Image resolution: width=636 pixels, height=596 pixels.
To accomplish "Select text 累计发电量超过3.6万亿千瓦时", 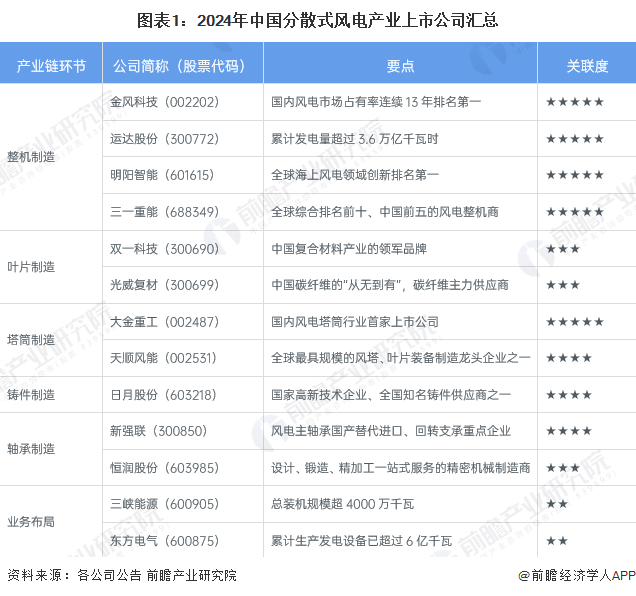I will pos(355,139).
